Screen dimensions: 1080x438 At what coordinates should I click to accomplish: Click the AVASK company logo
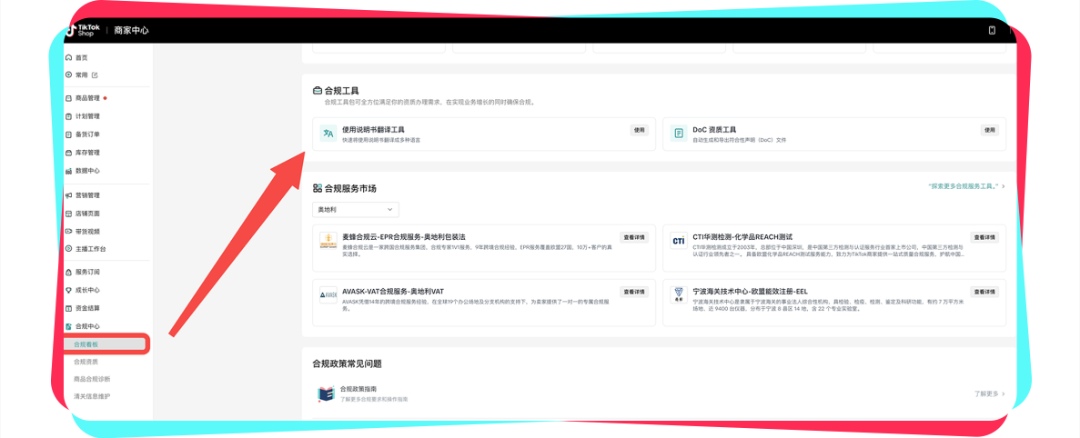328,295
